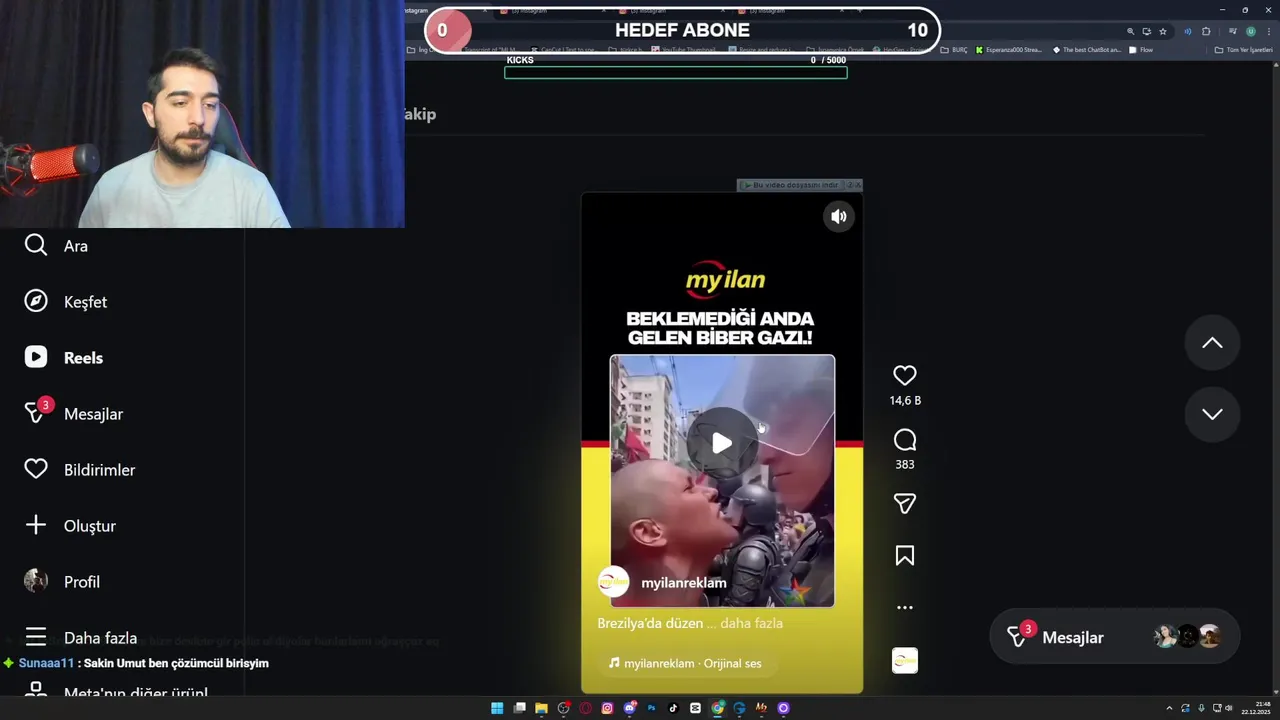The image size is (1280, 720).
Task: Open Chrome extensions puzzle icon
Action: (x=1206, y=31)
